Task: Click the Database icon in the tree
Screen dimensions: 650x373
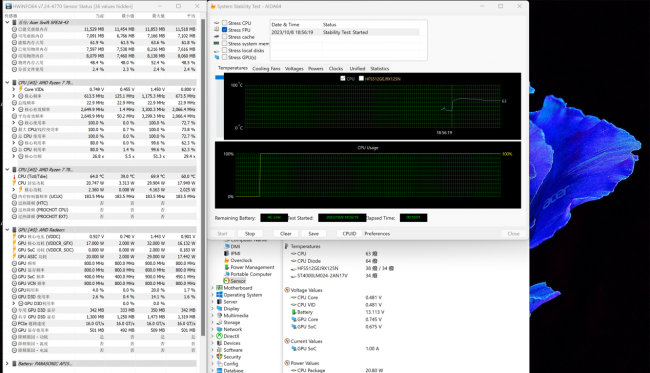Action: (219, 371)
